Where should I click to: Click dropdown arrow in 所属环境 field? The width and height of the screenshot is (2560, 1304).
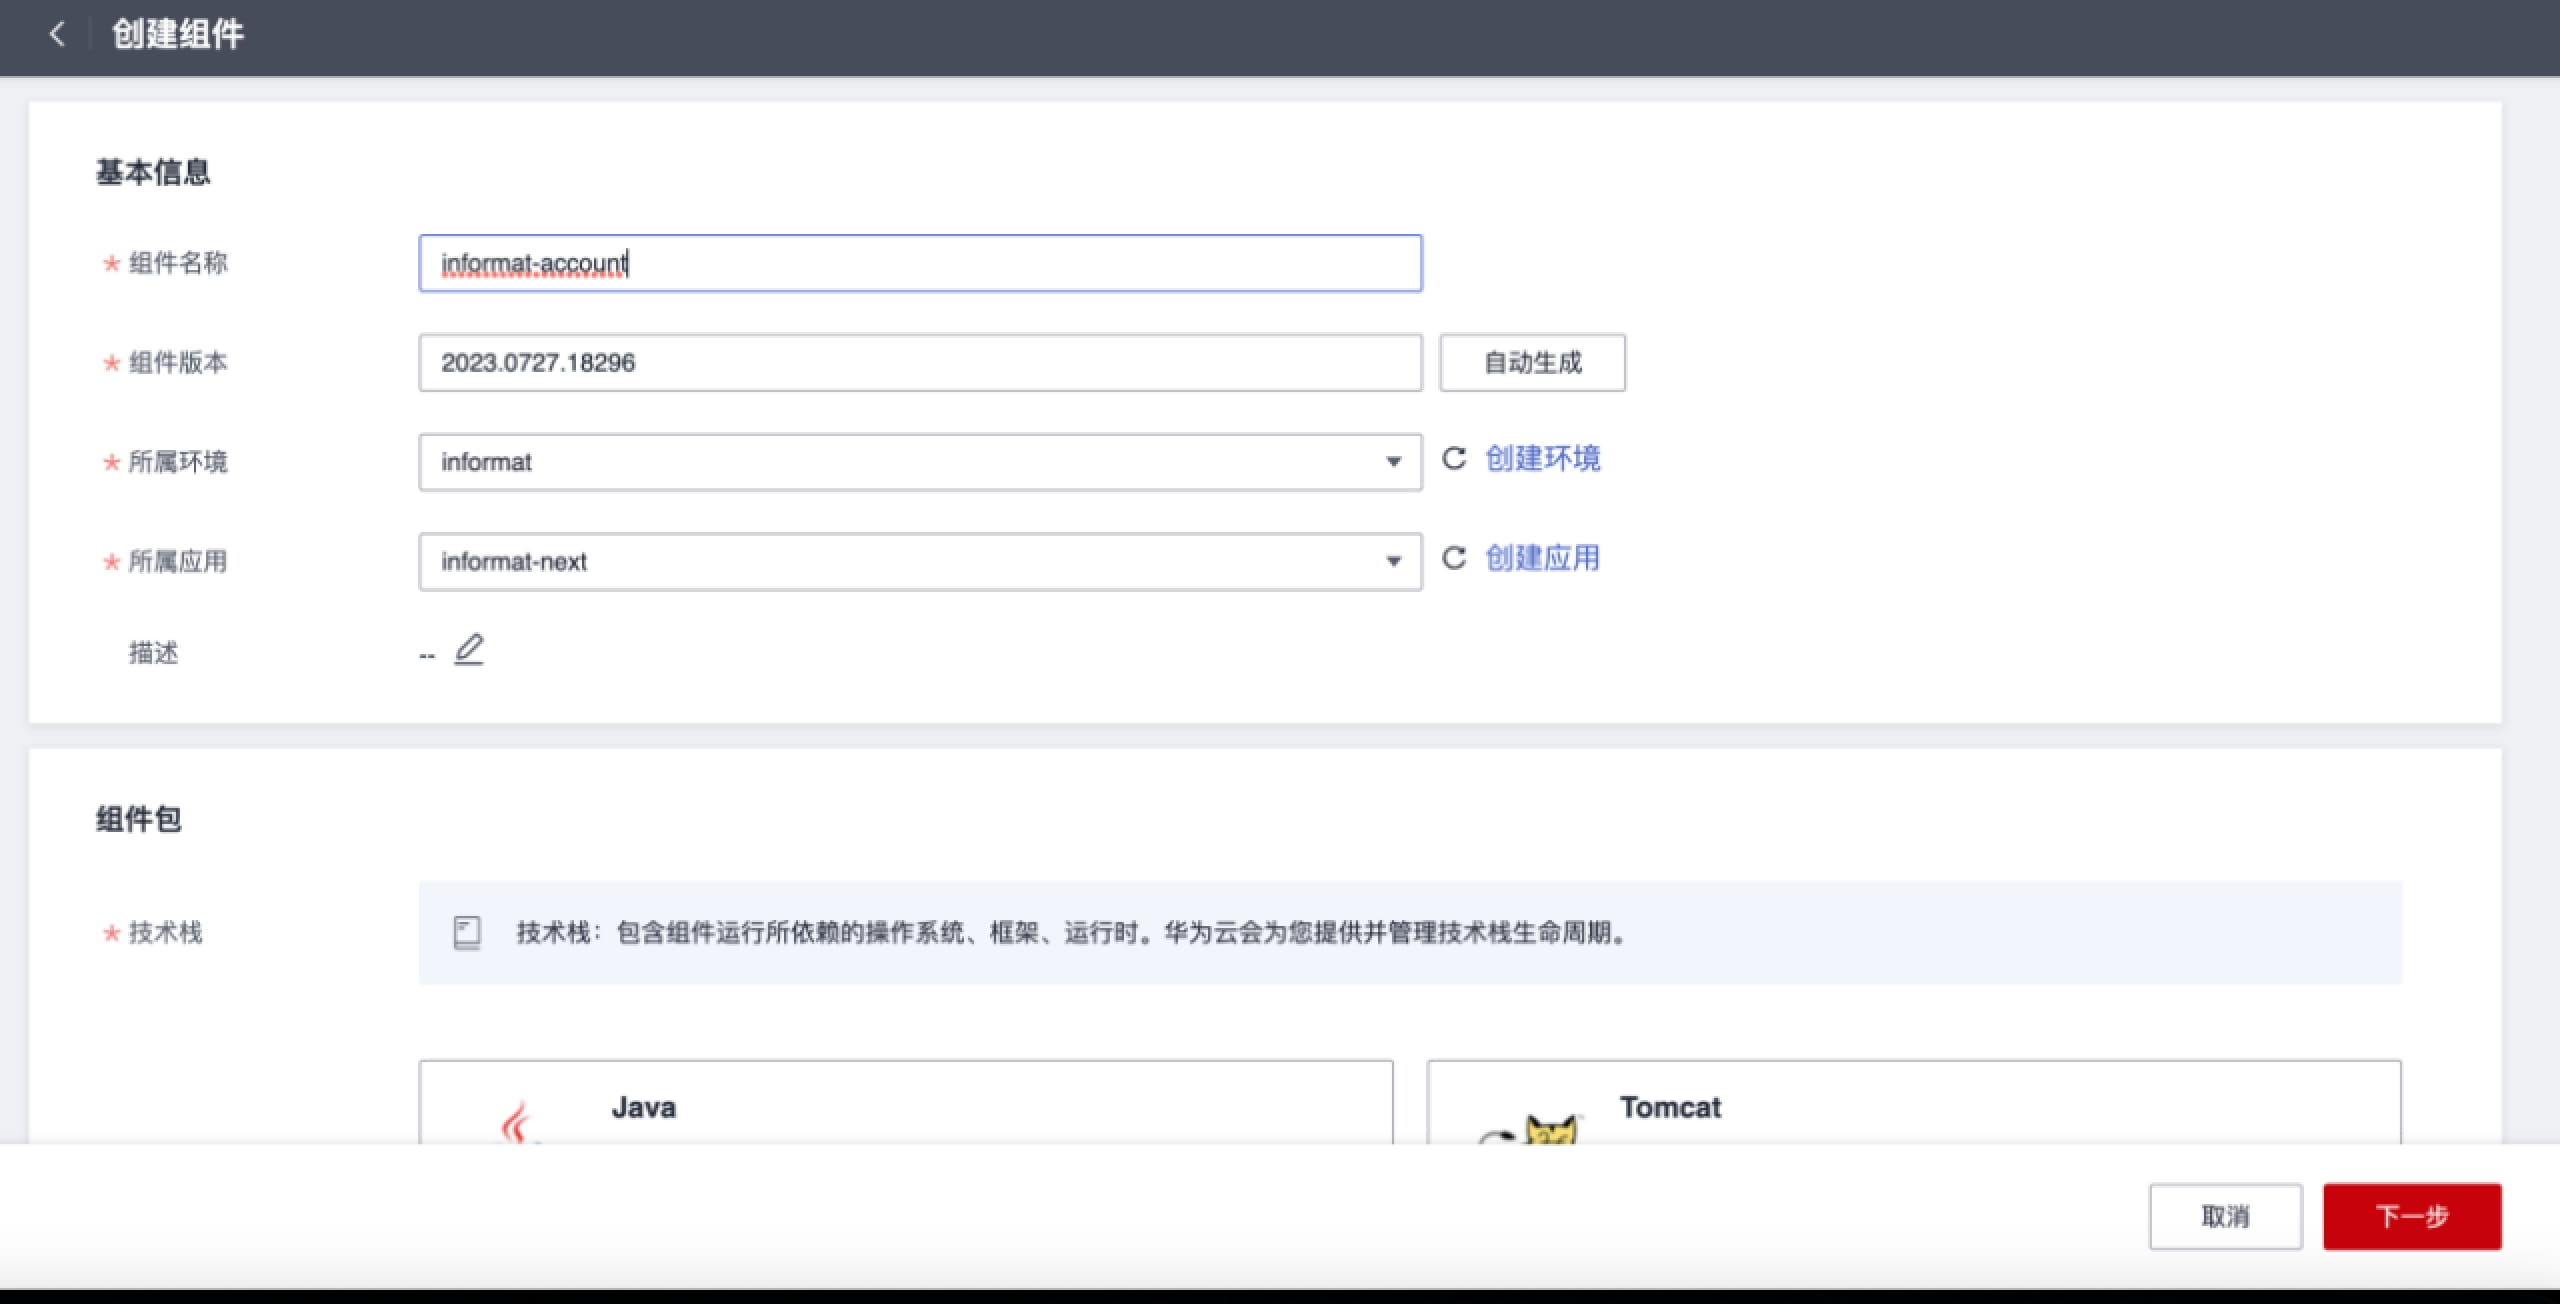click(x=1393, y=462)
